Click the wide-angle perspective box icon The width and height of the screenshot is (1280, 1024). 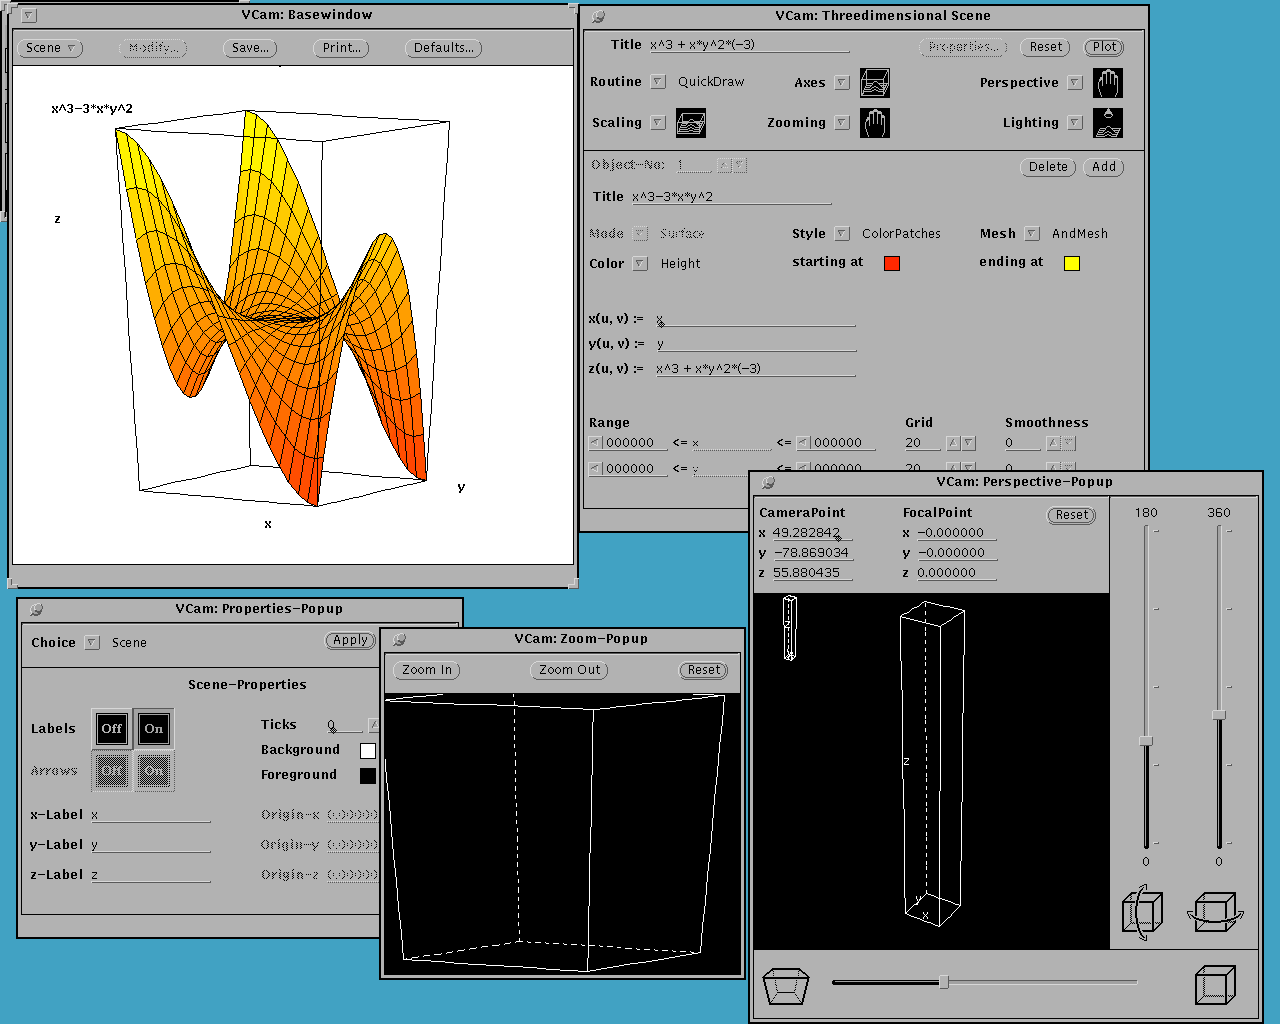786,985
